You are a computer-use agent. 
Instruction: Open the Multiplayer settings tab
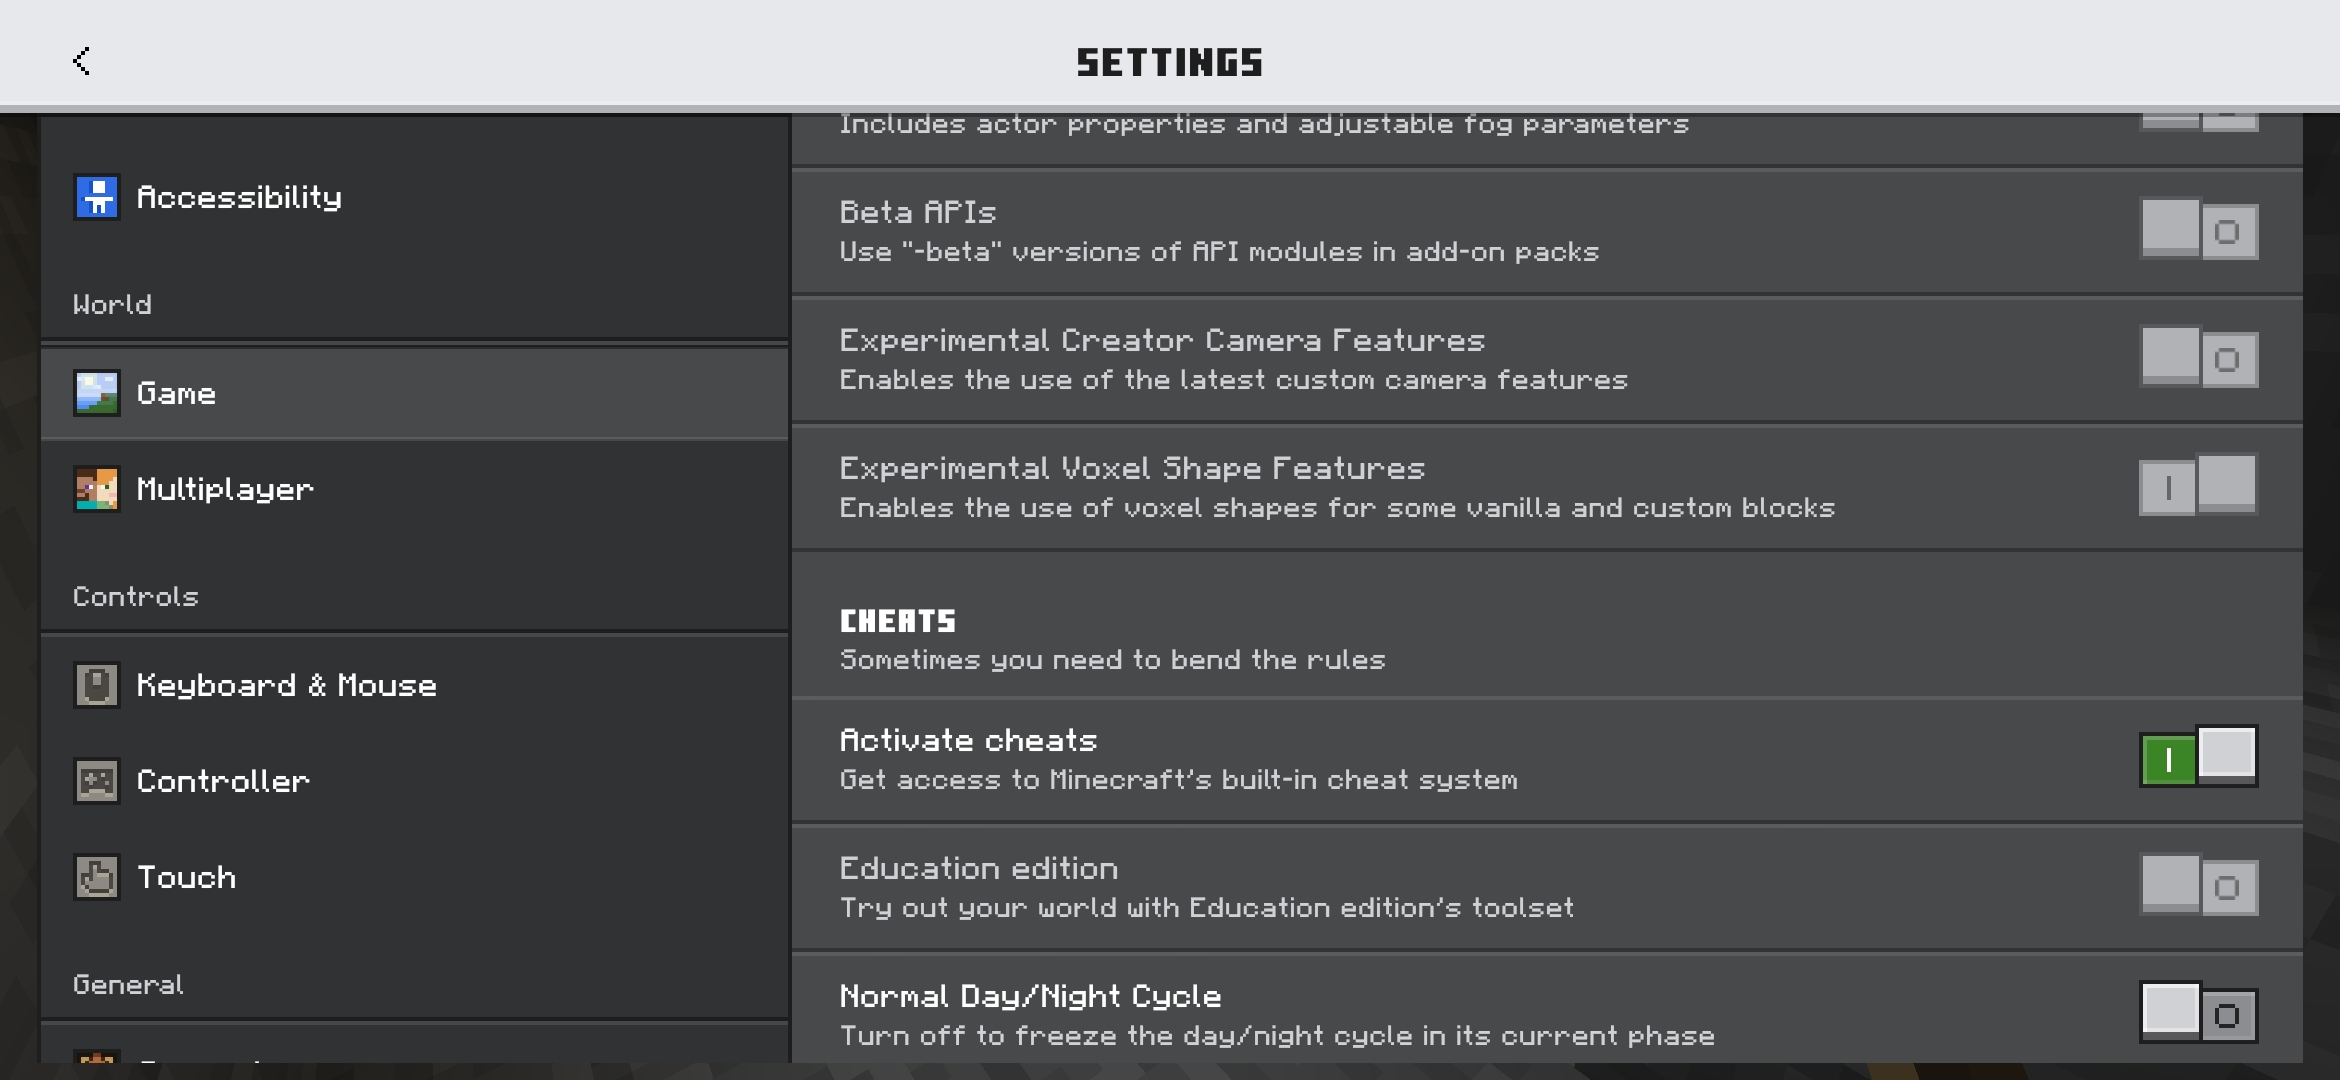click(225, 489)
